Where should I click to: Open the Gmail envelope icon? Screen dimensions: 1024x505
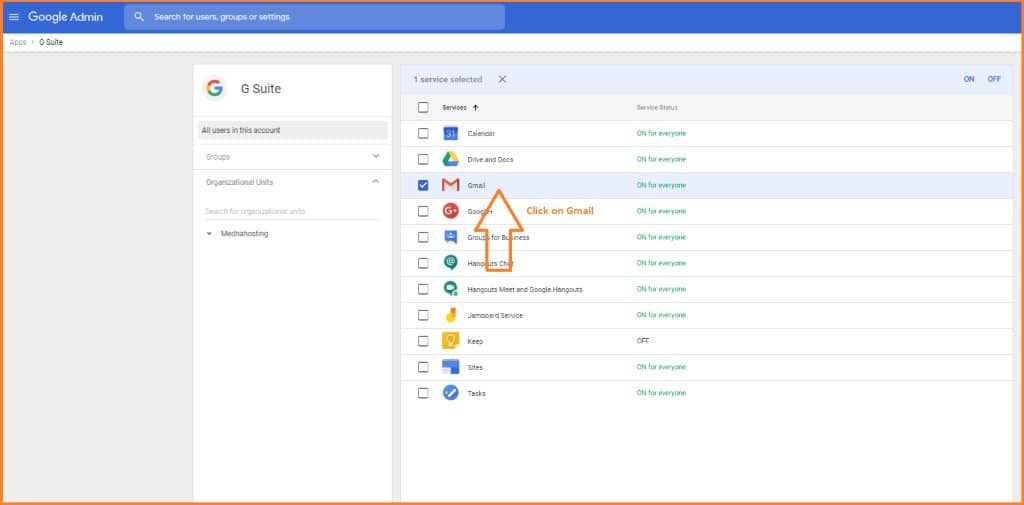pos(450,185)
